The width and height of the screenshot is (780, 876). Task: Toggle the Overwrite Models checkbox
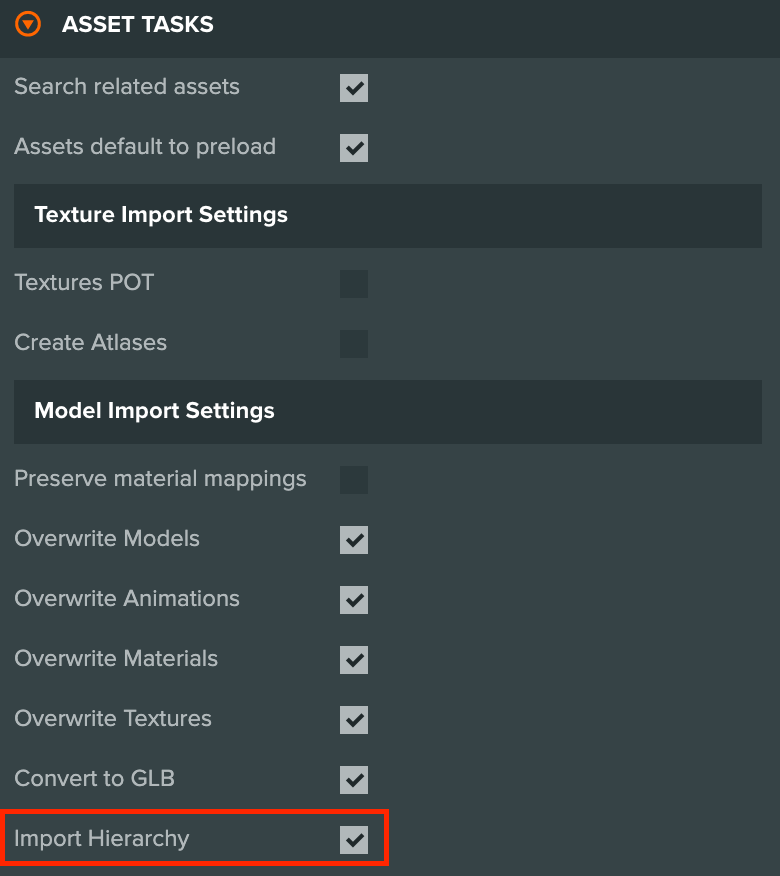click(x=354, y=540)
